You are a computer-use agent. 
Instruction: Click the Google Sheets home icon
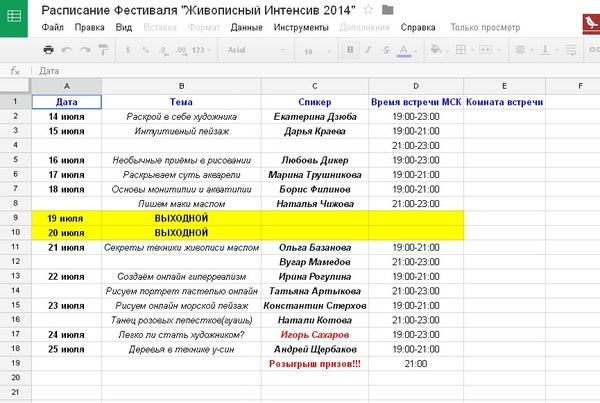[14, 17]
